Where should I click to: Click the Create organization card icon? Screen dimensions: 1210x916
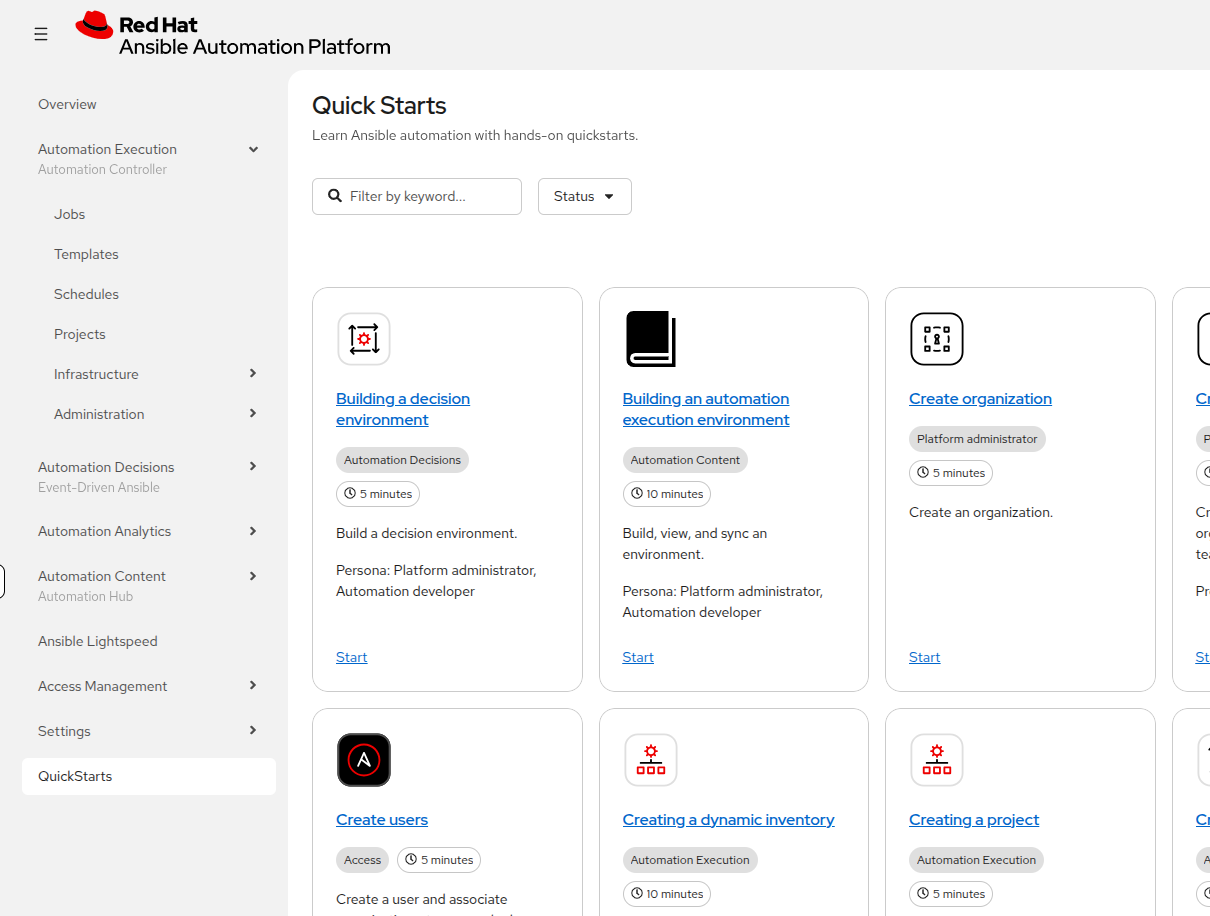[937, 339]
